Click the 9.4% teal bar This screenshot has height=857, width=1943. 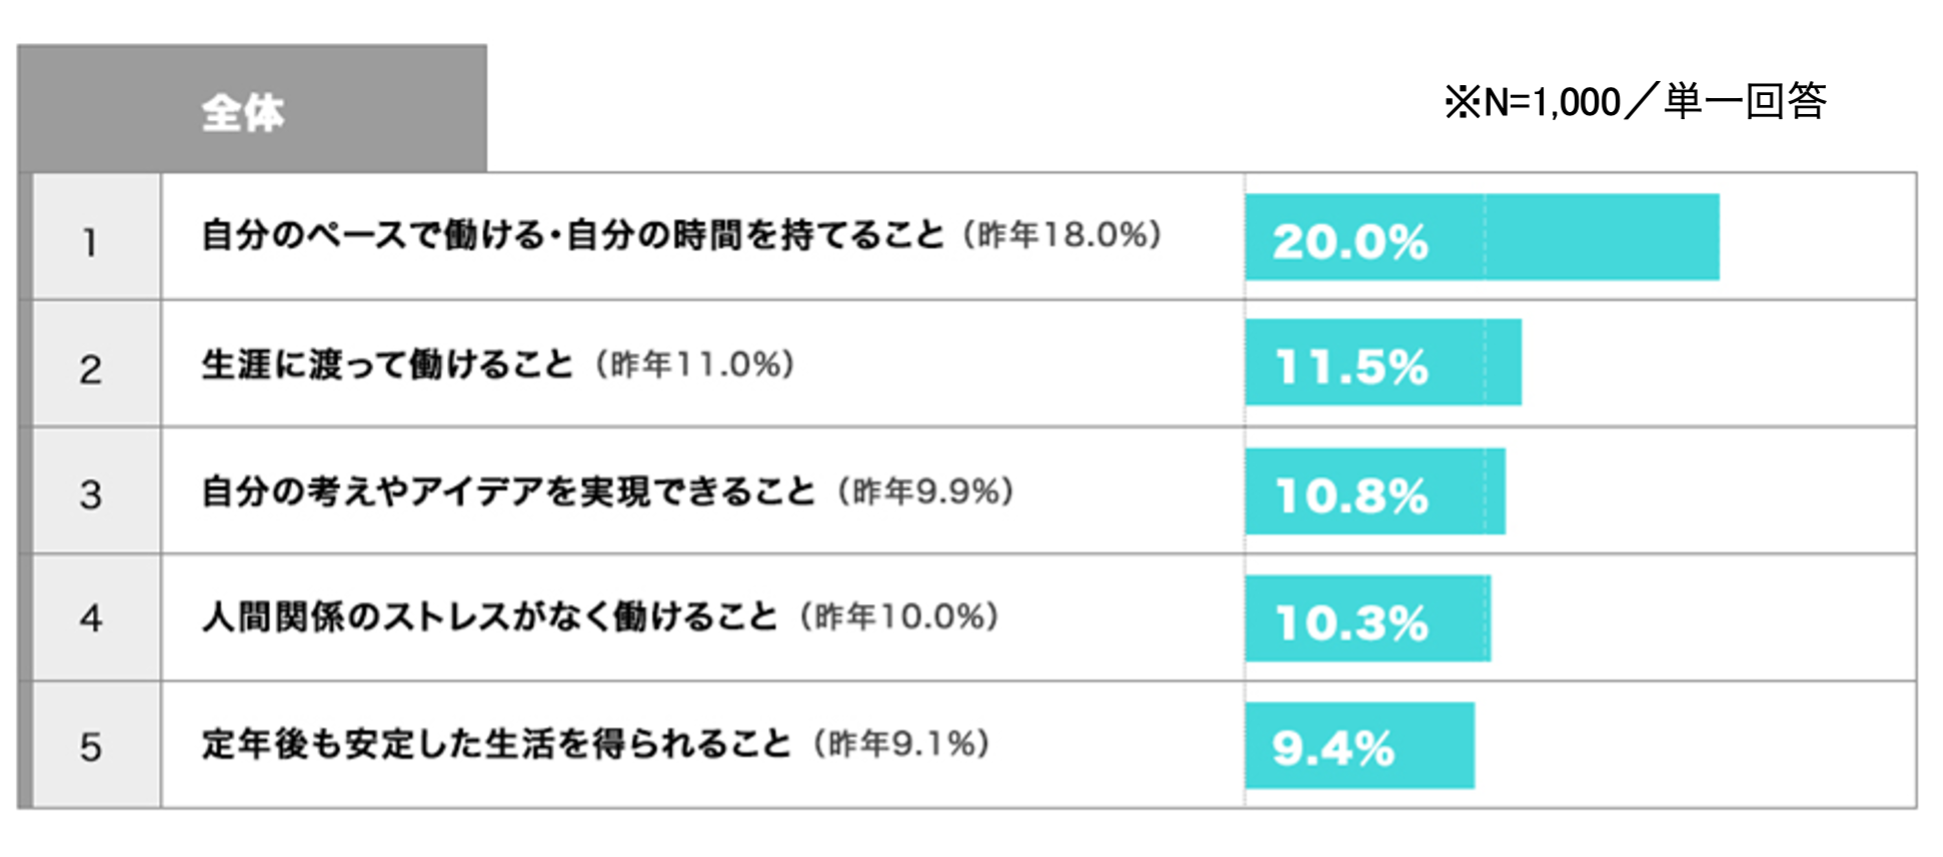[1359, 746]
